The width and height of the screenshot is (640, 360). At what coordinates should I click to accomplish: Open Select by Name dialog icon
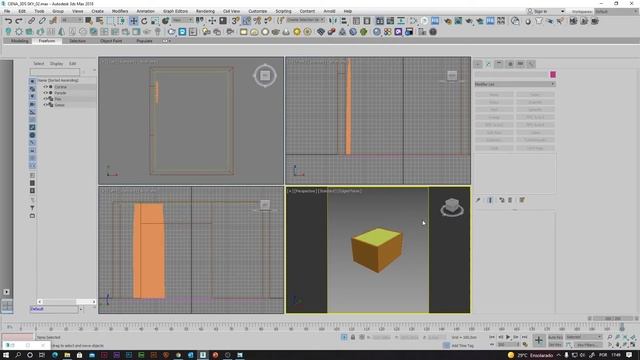(99, 21)
